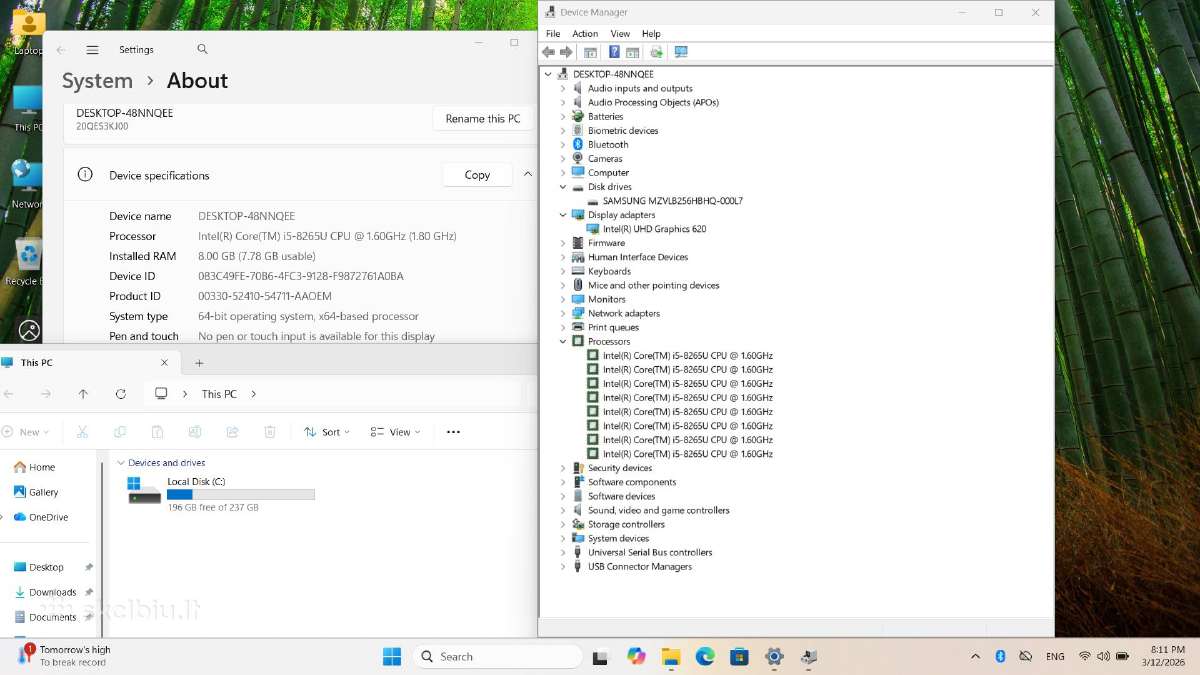This screenshot has height=675, width=1200.
Task: Collapse Disk drives category
Action: 563,187
